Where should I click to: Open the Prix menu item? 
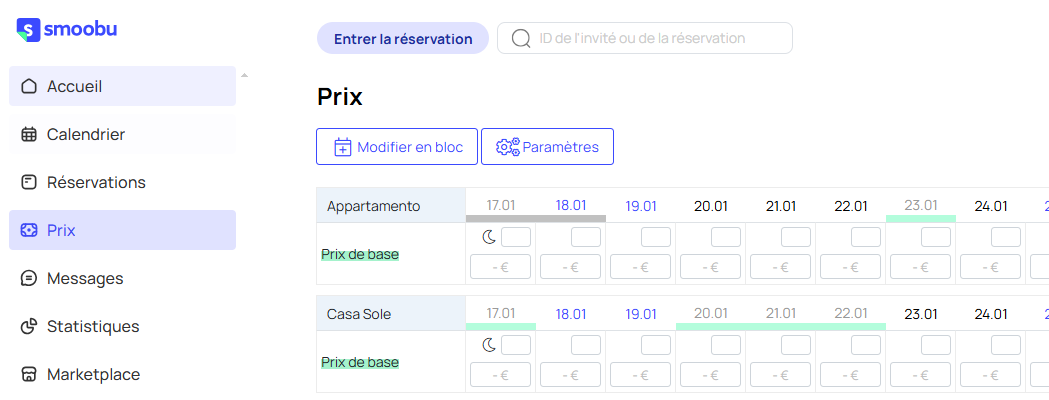(122, 230)
